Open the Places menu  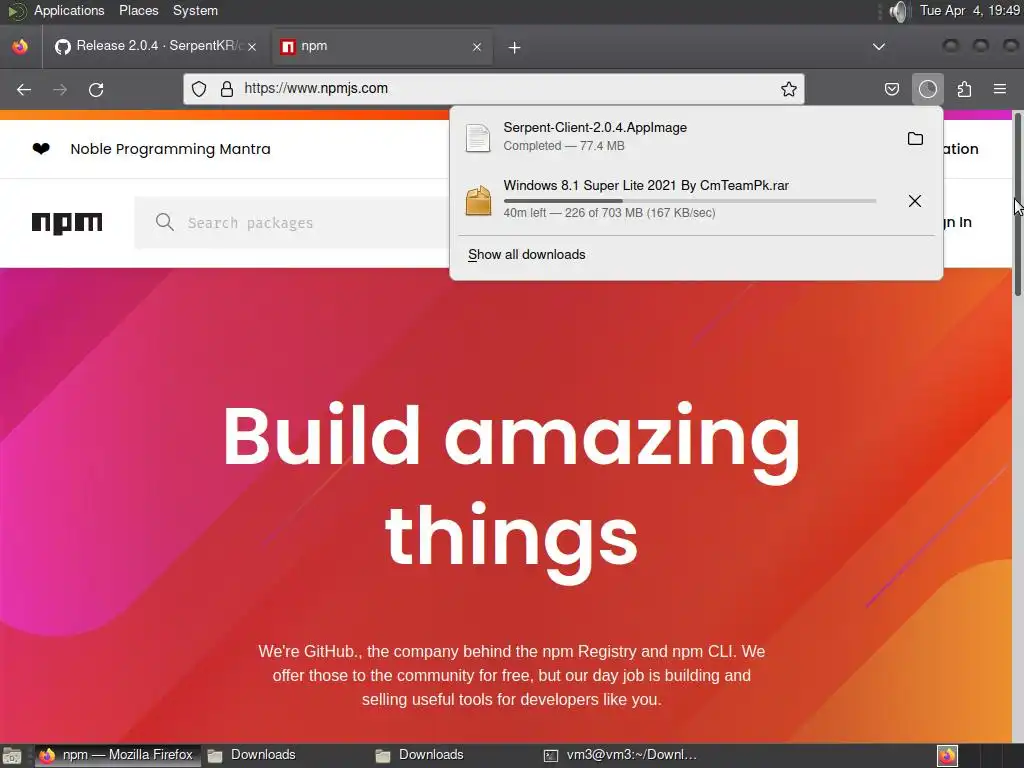point(138,10)
